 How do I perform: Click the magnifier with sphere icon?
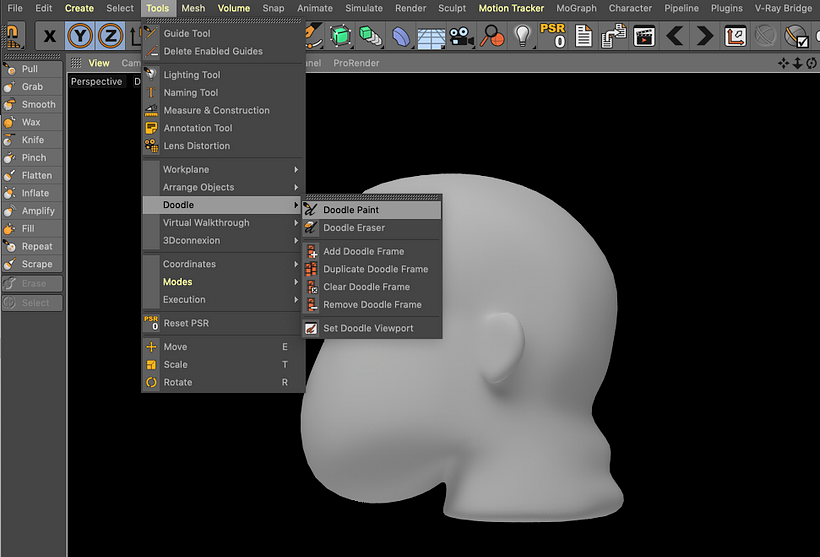492,36
